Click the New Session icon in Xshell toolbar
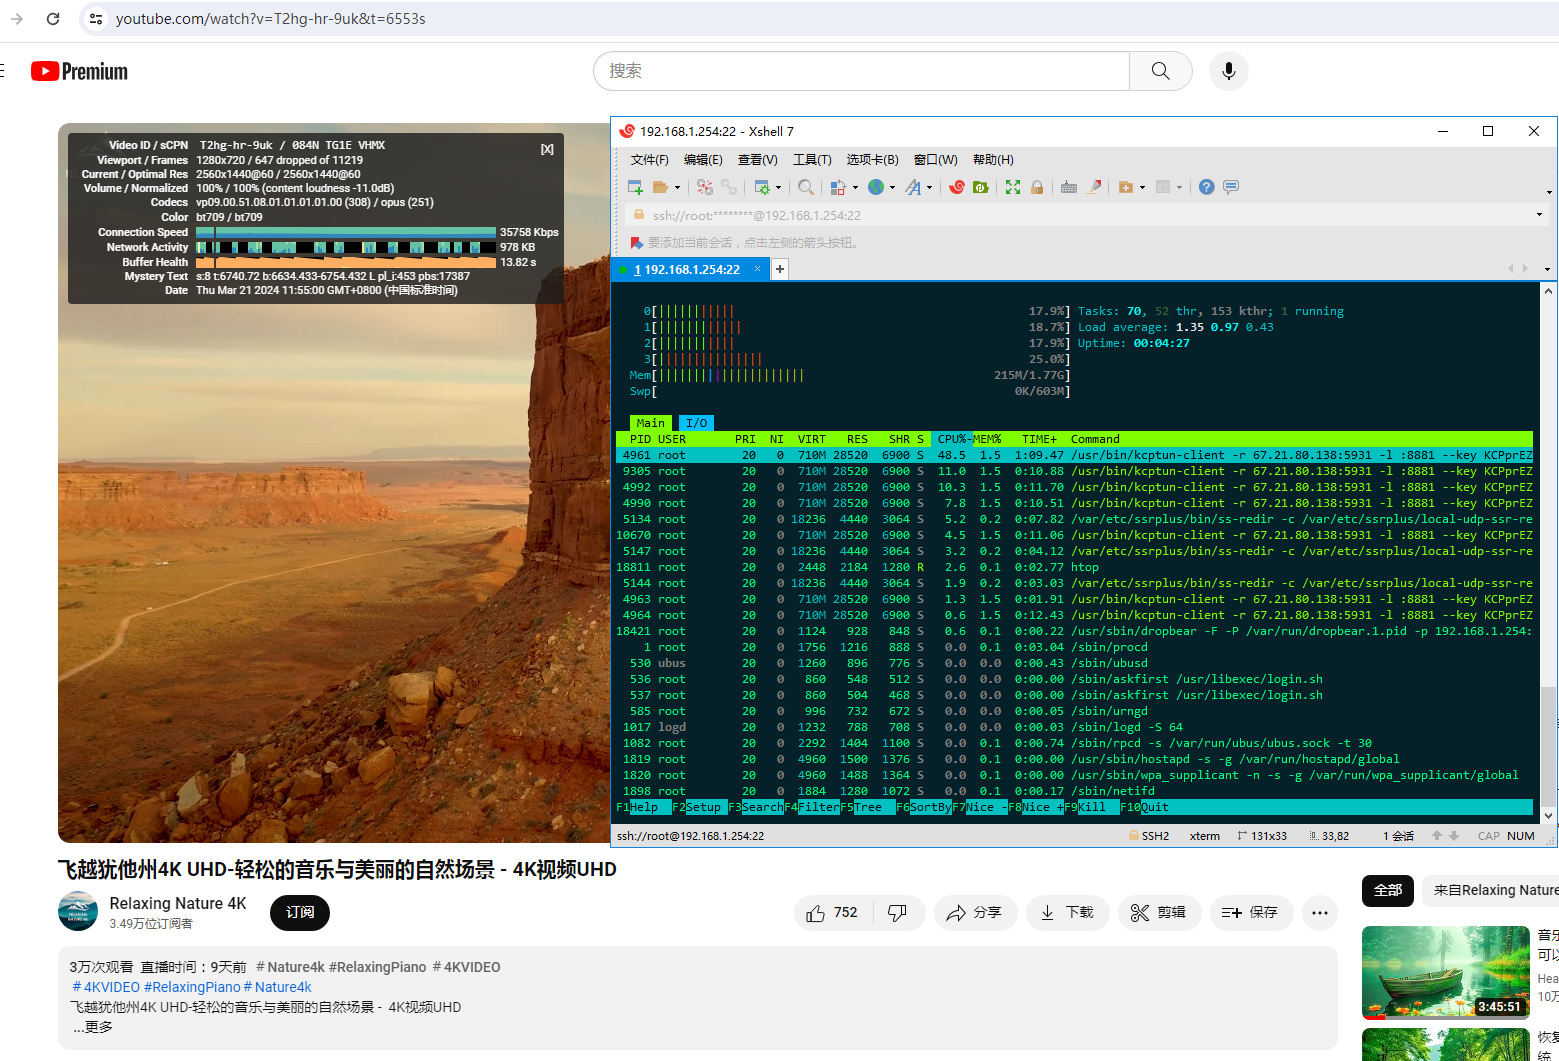The width and height of the screenshot is (1559, 1061). pos(635,187)
